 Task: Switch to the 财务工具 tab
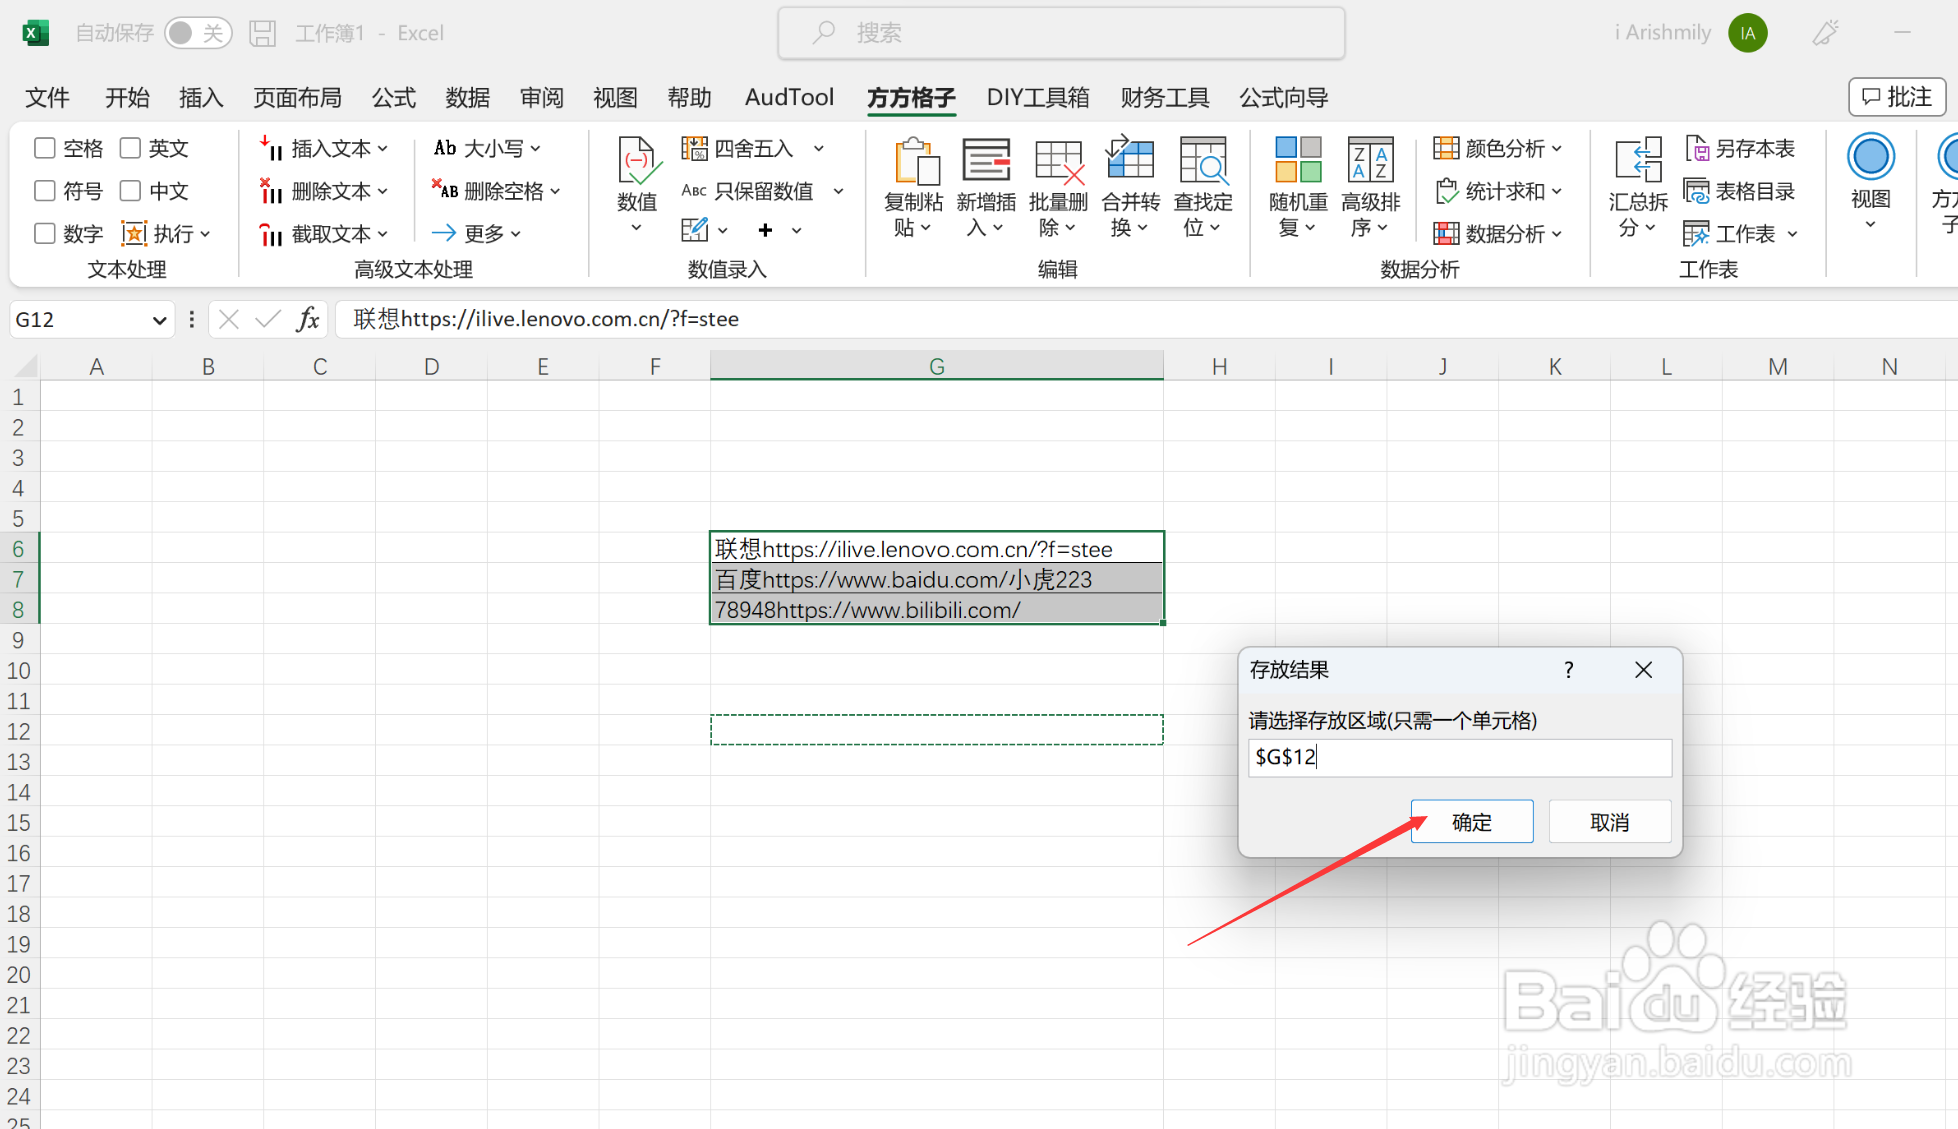(1165, 97)
